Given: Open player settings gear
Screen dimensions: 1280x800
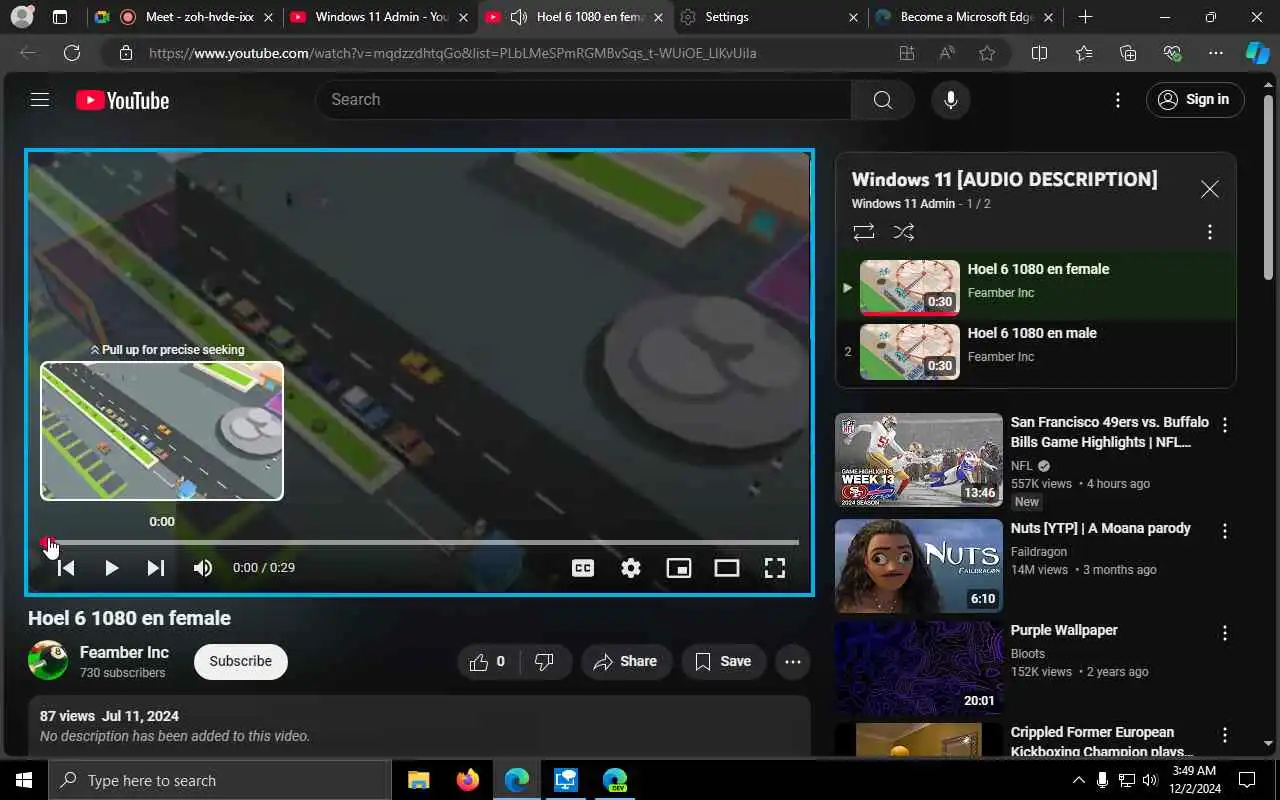Looking at the screenshot, I should pyautogui.click(x=631, y=568).
